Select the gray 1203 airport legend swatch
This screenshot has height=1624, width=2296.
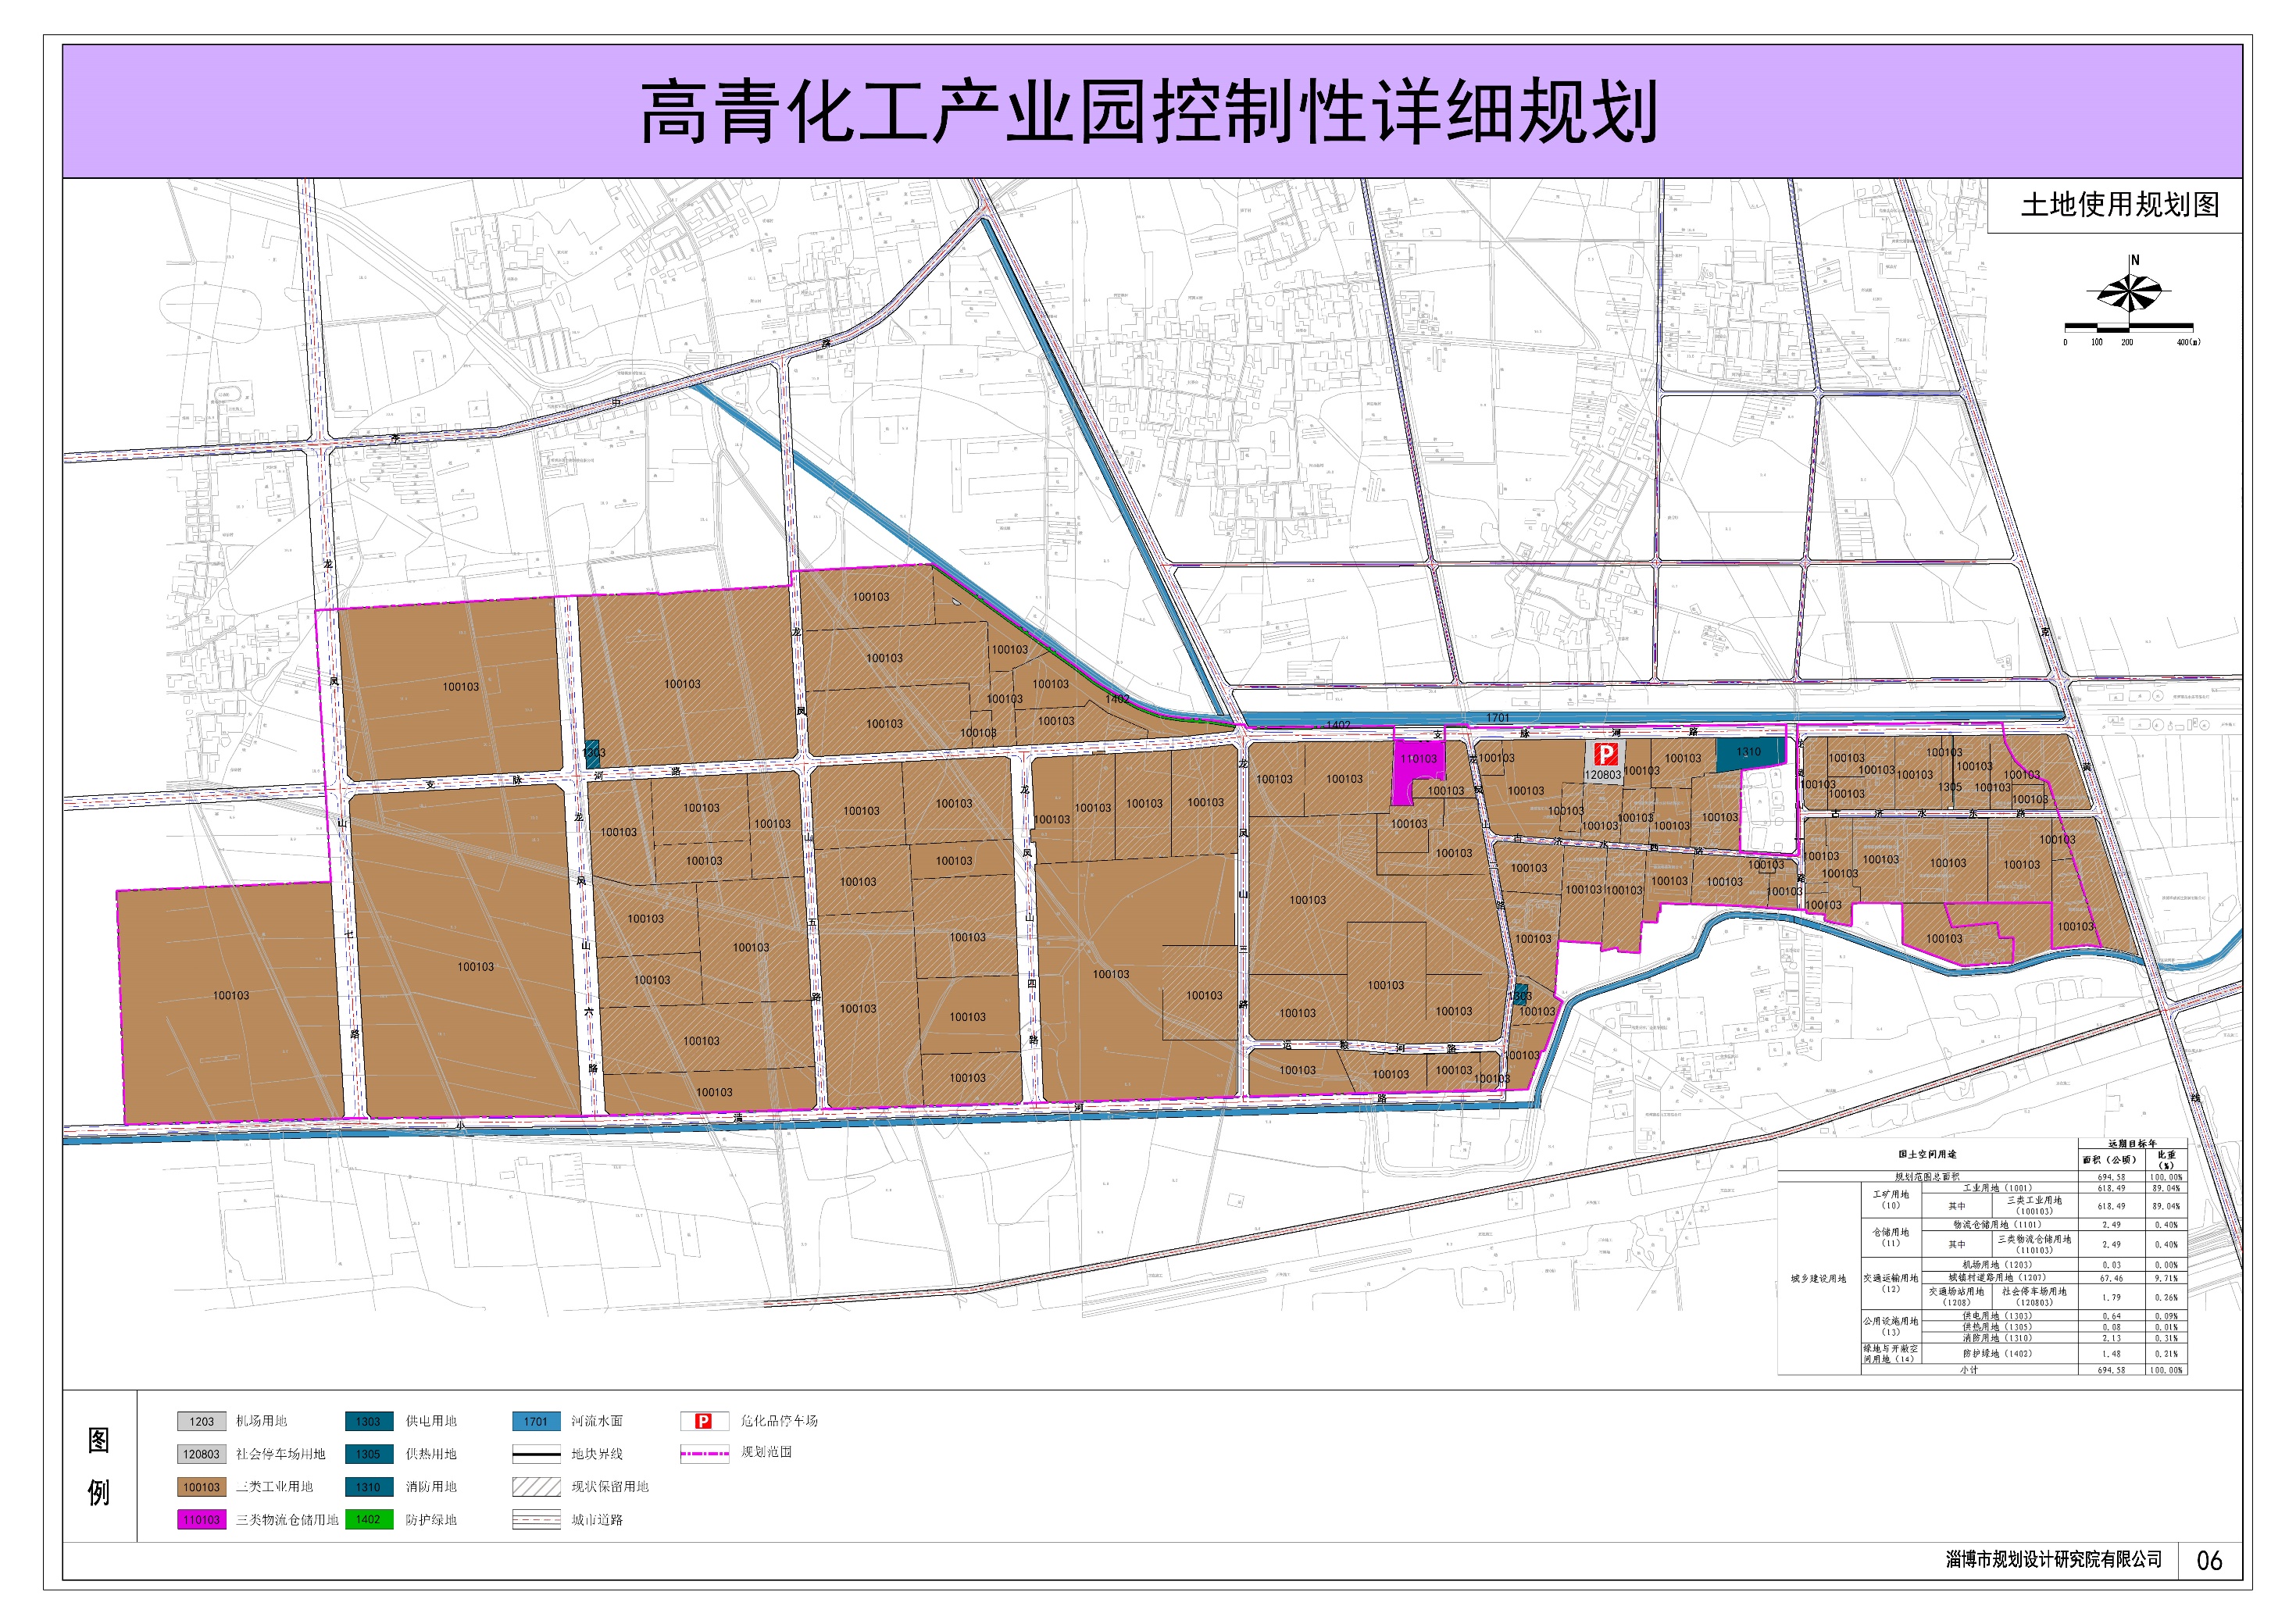coord(202,1421)
